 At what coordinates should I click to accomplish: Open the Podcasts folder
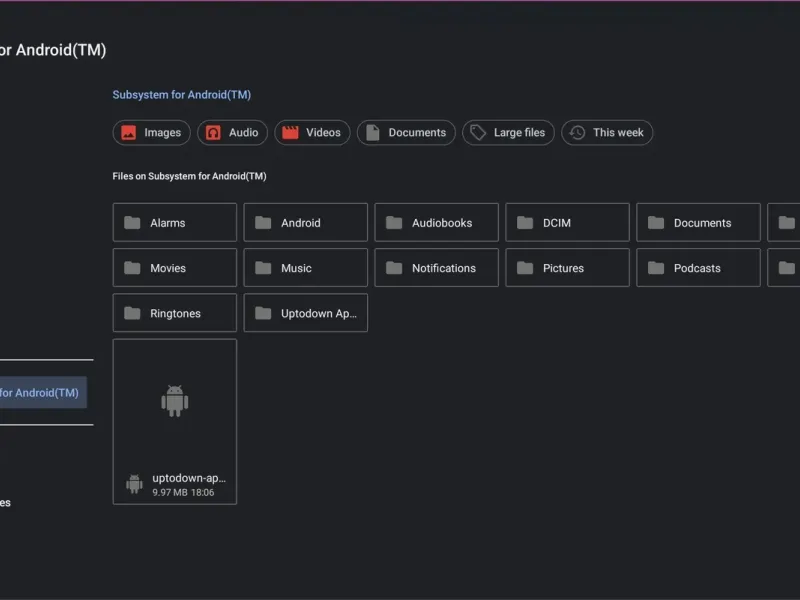pyautogui.click(x=698, y=268)
